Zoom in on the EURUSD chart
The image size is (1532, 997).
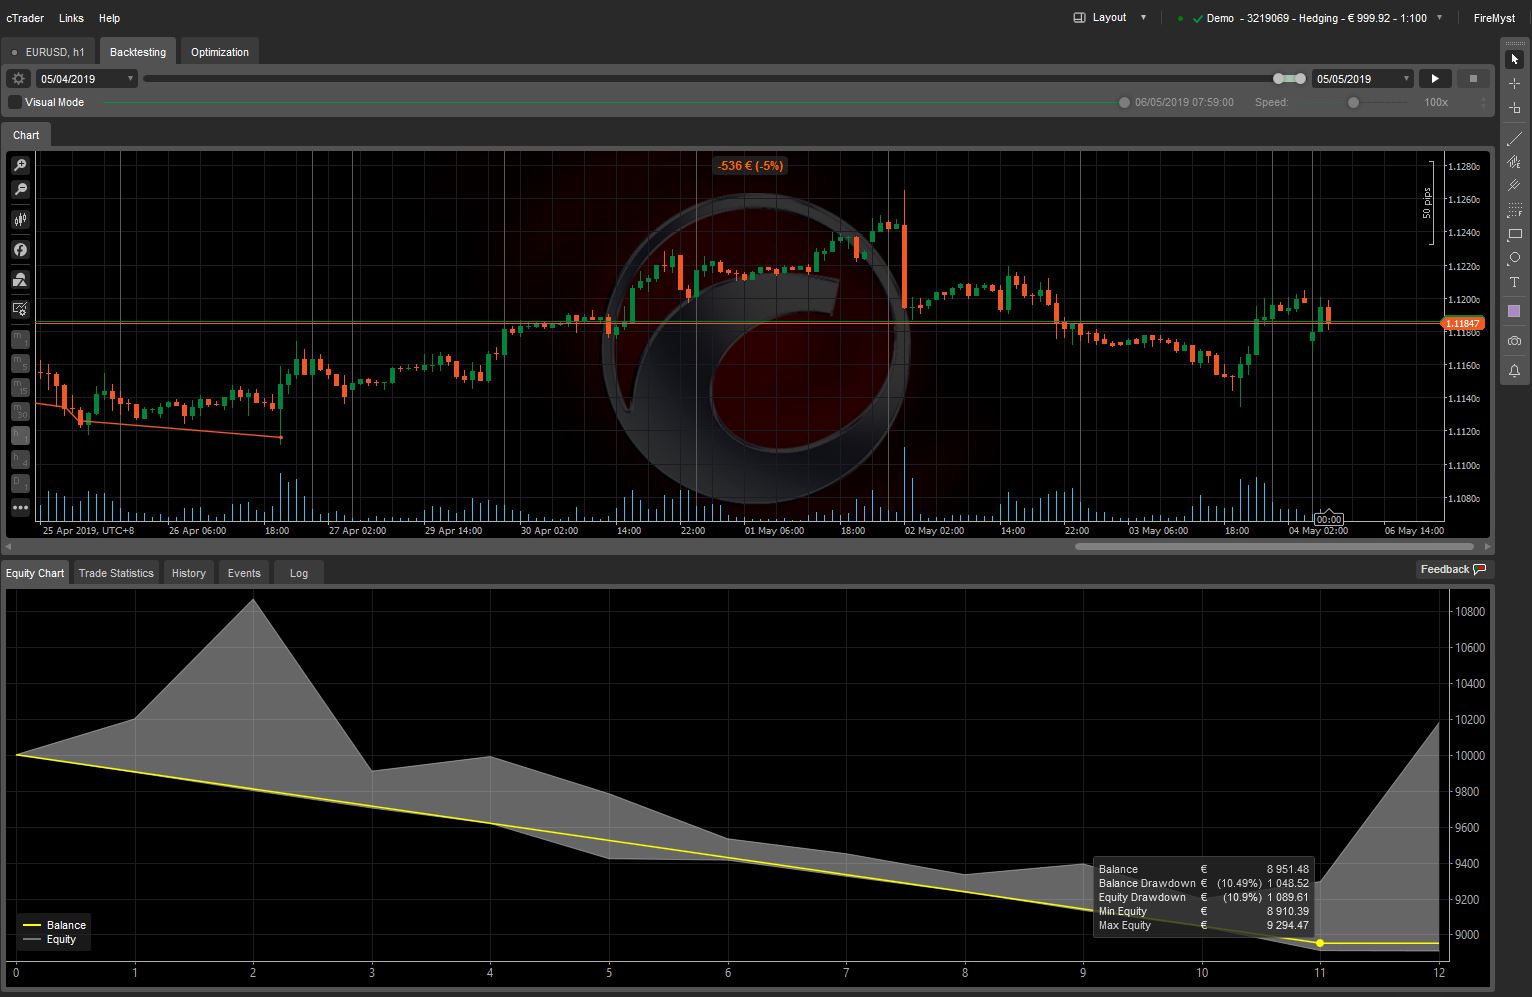[x=20, y=165]
